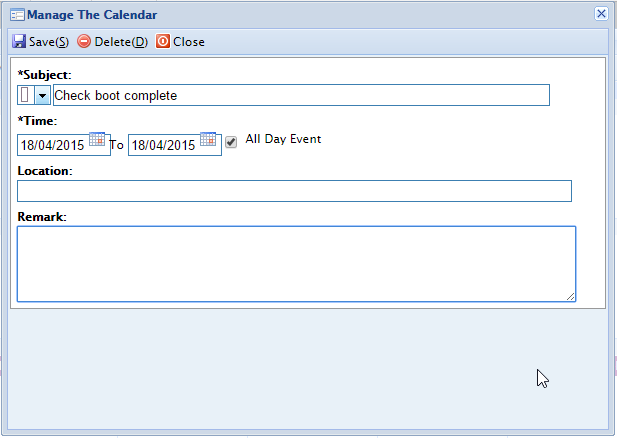Click the Save(S) toolbar label
Viewport: 617px width, 438px height.
point(49,42)
